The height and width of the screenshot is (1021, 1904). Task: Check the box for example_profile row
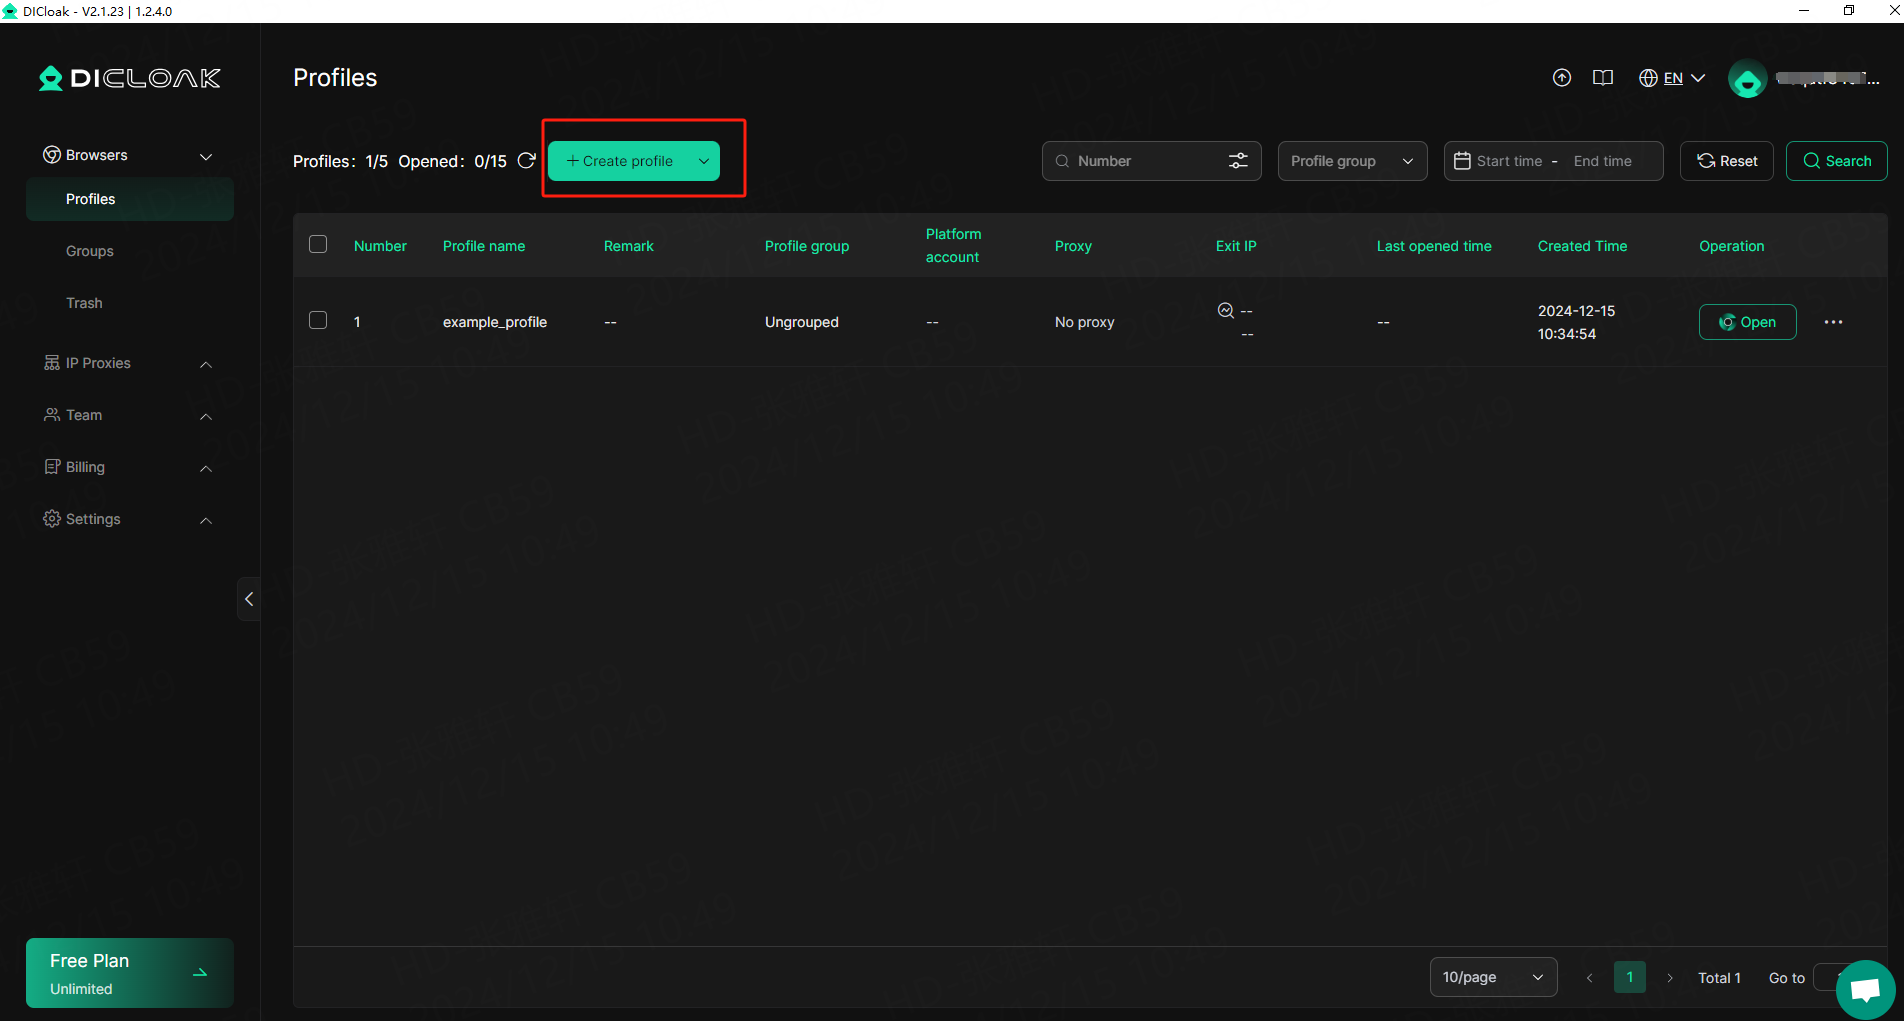pos(318,321)
